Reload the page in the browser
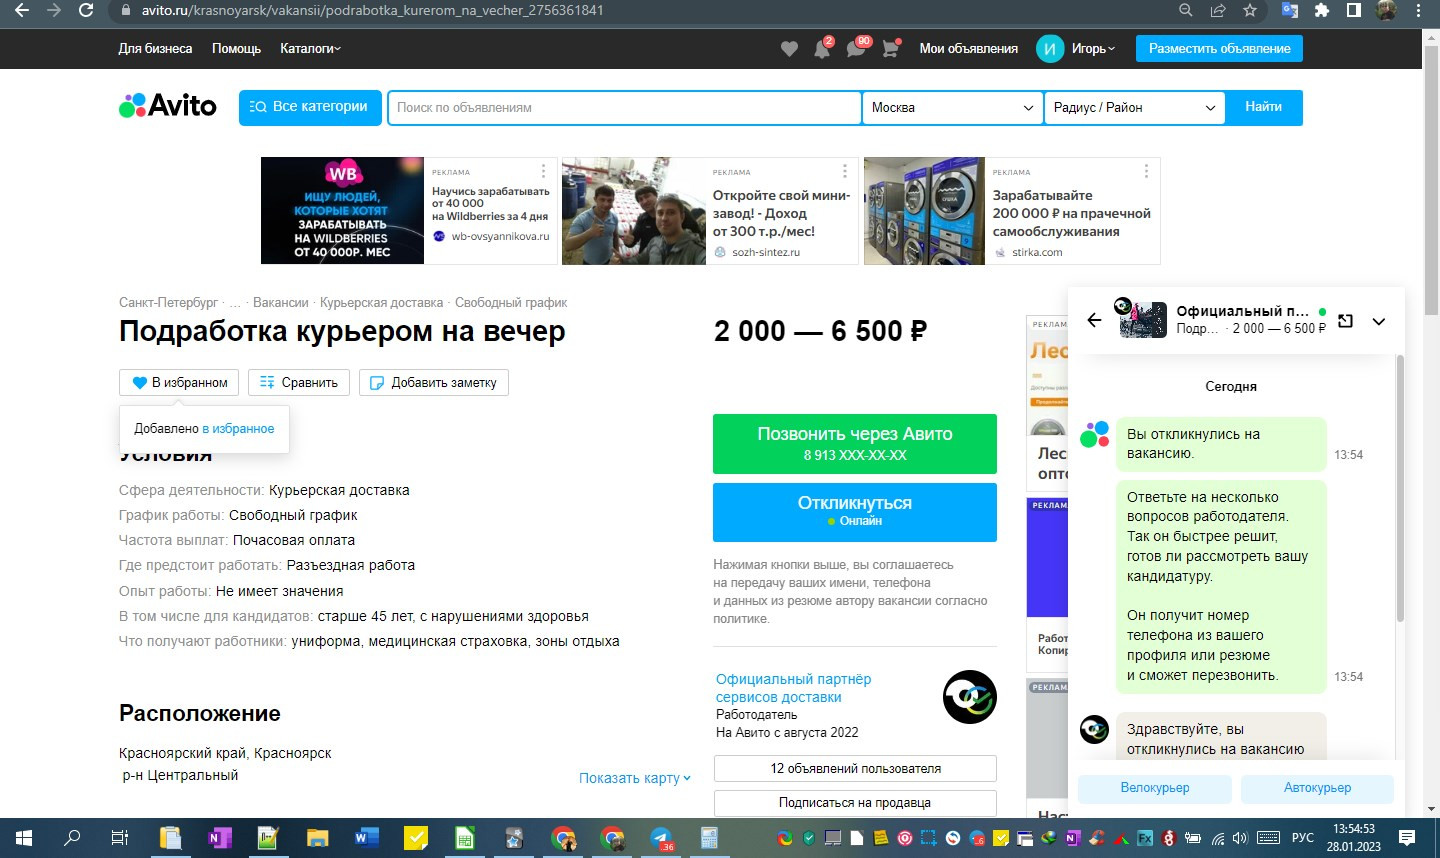 [86, 10]
